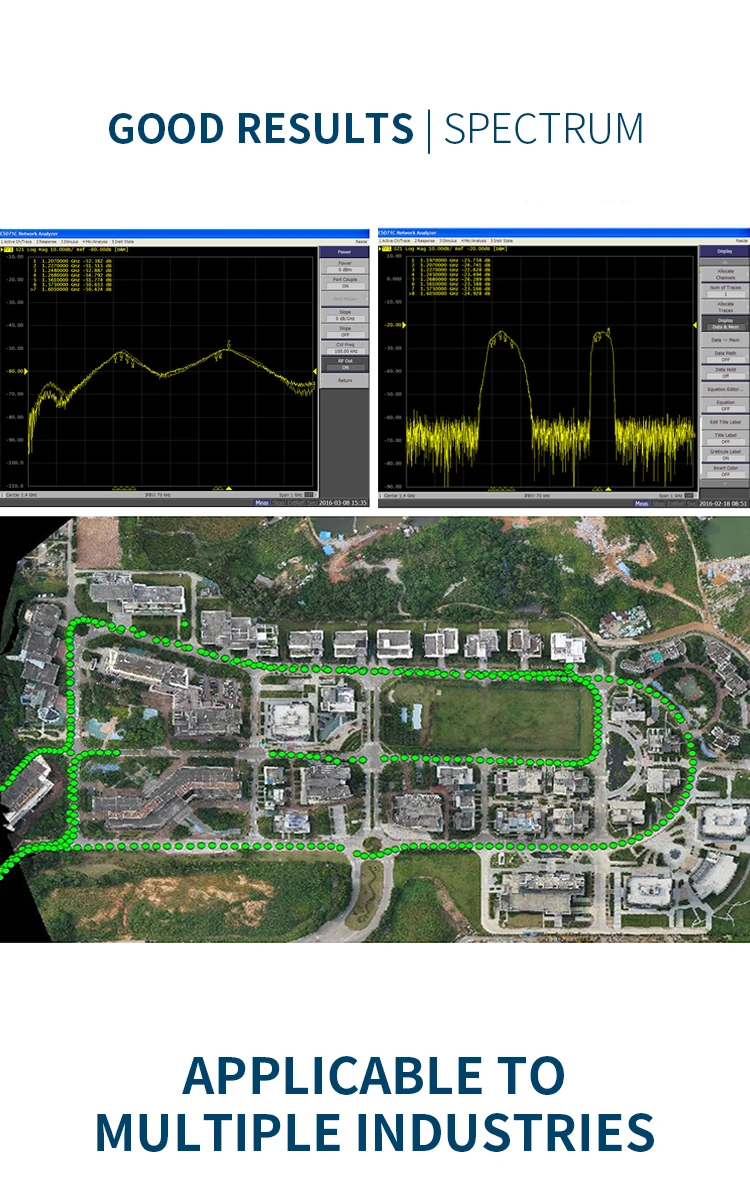This screenshot has height=1192, width=750.
Task: Click timestamp 2016-02-18 08:51
Action: tap(723, 503)
